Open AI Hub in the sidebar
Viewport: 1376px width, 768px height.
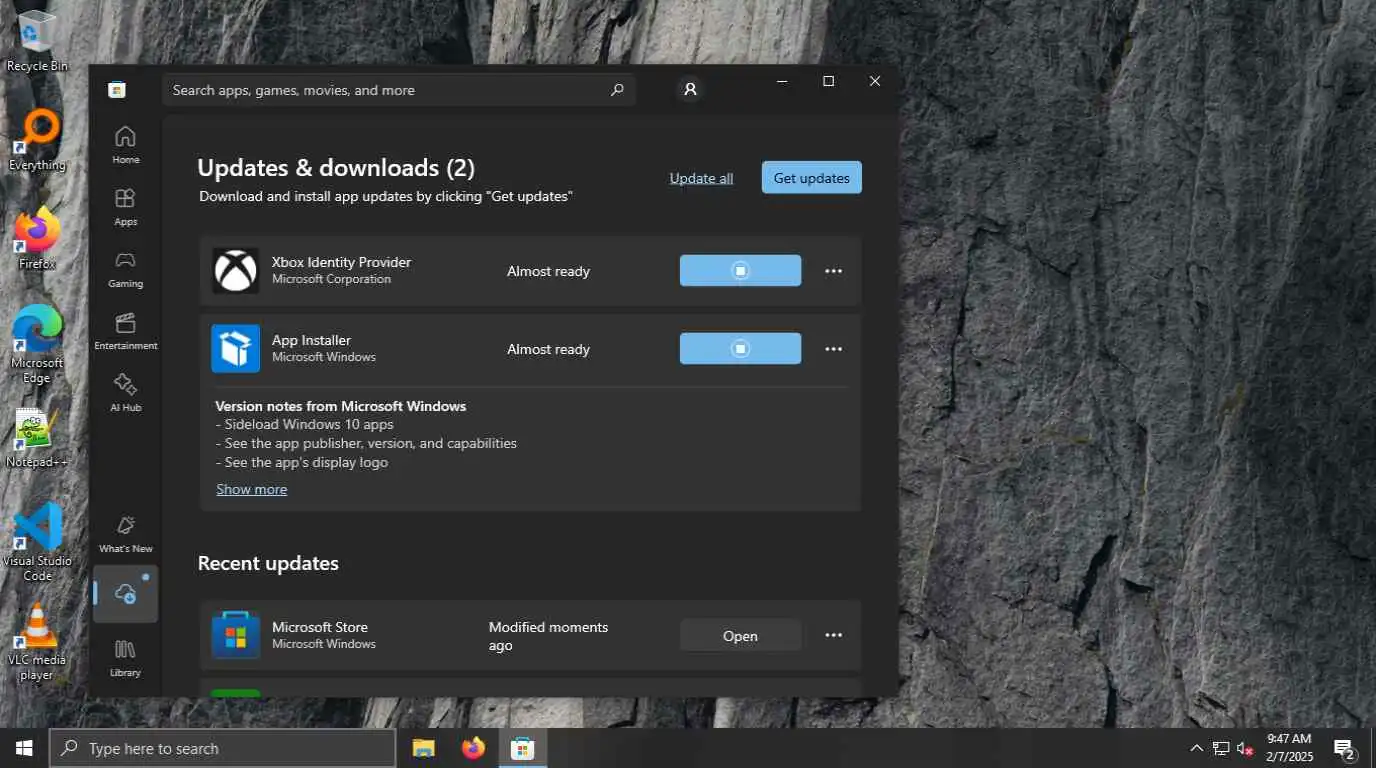(x=125, y=393)
